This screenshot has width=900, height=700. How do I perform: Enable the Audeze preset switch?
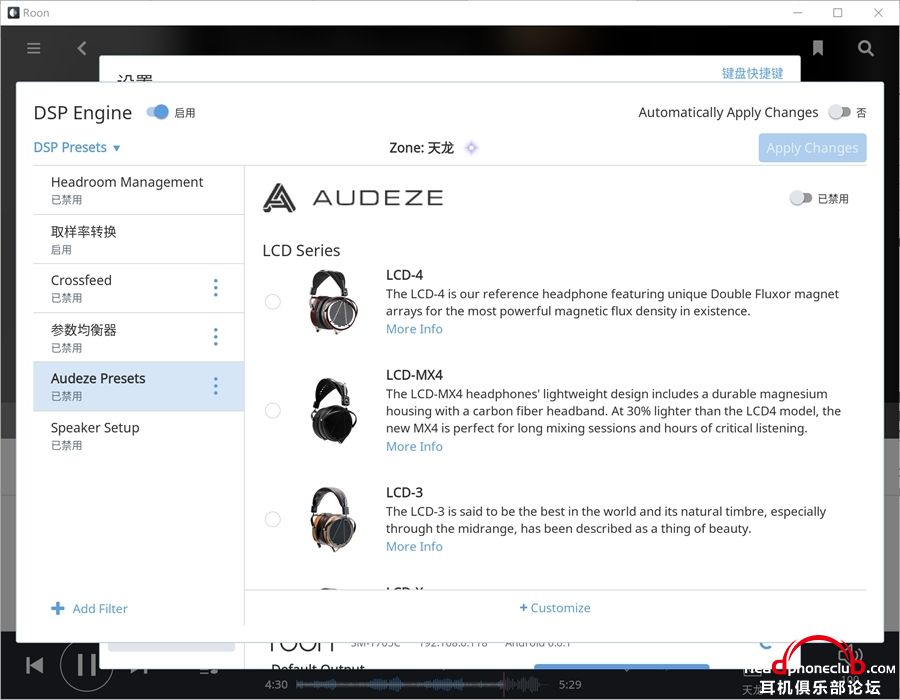(801, 199)
